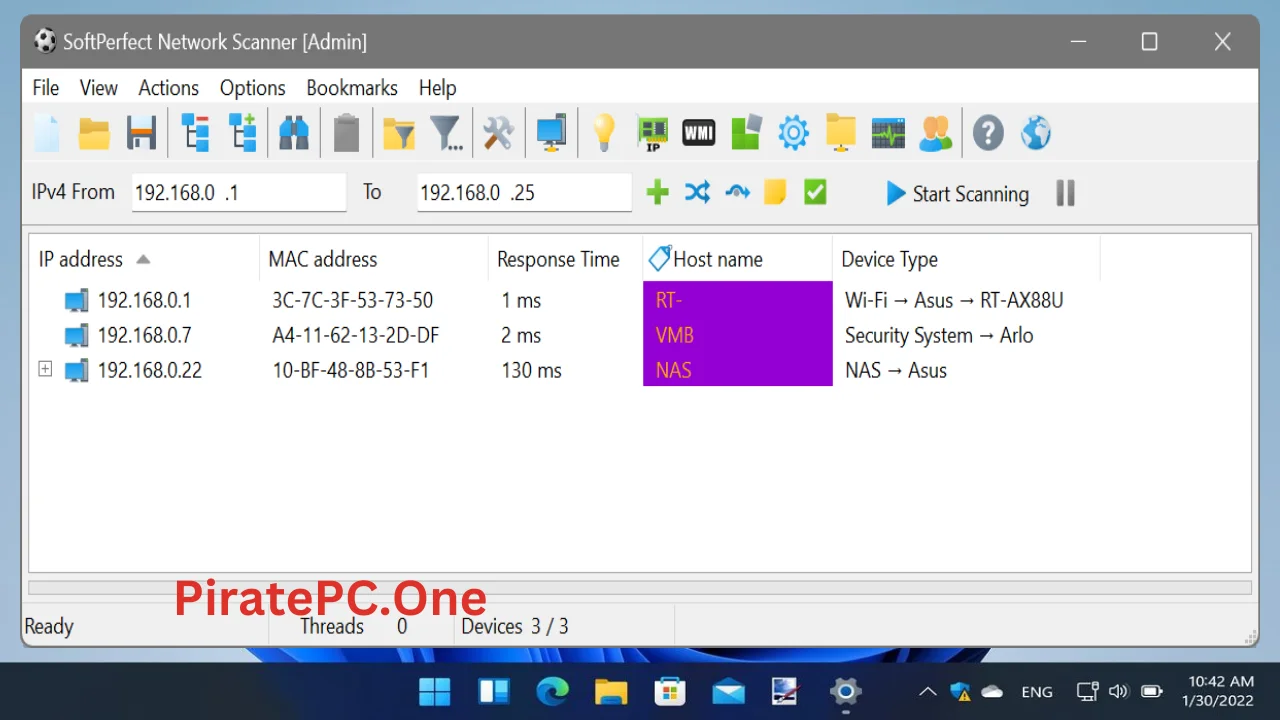Select the 192.168.0.22 IP address
Viewport: 1280px width, 720px height.
pos(149,370)
